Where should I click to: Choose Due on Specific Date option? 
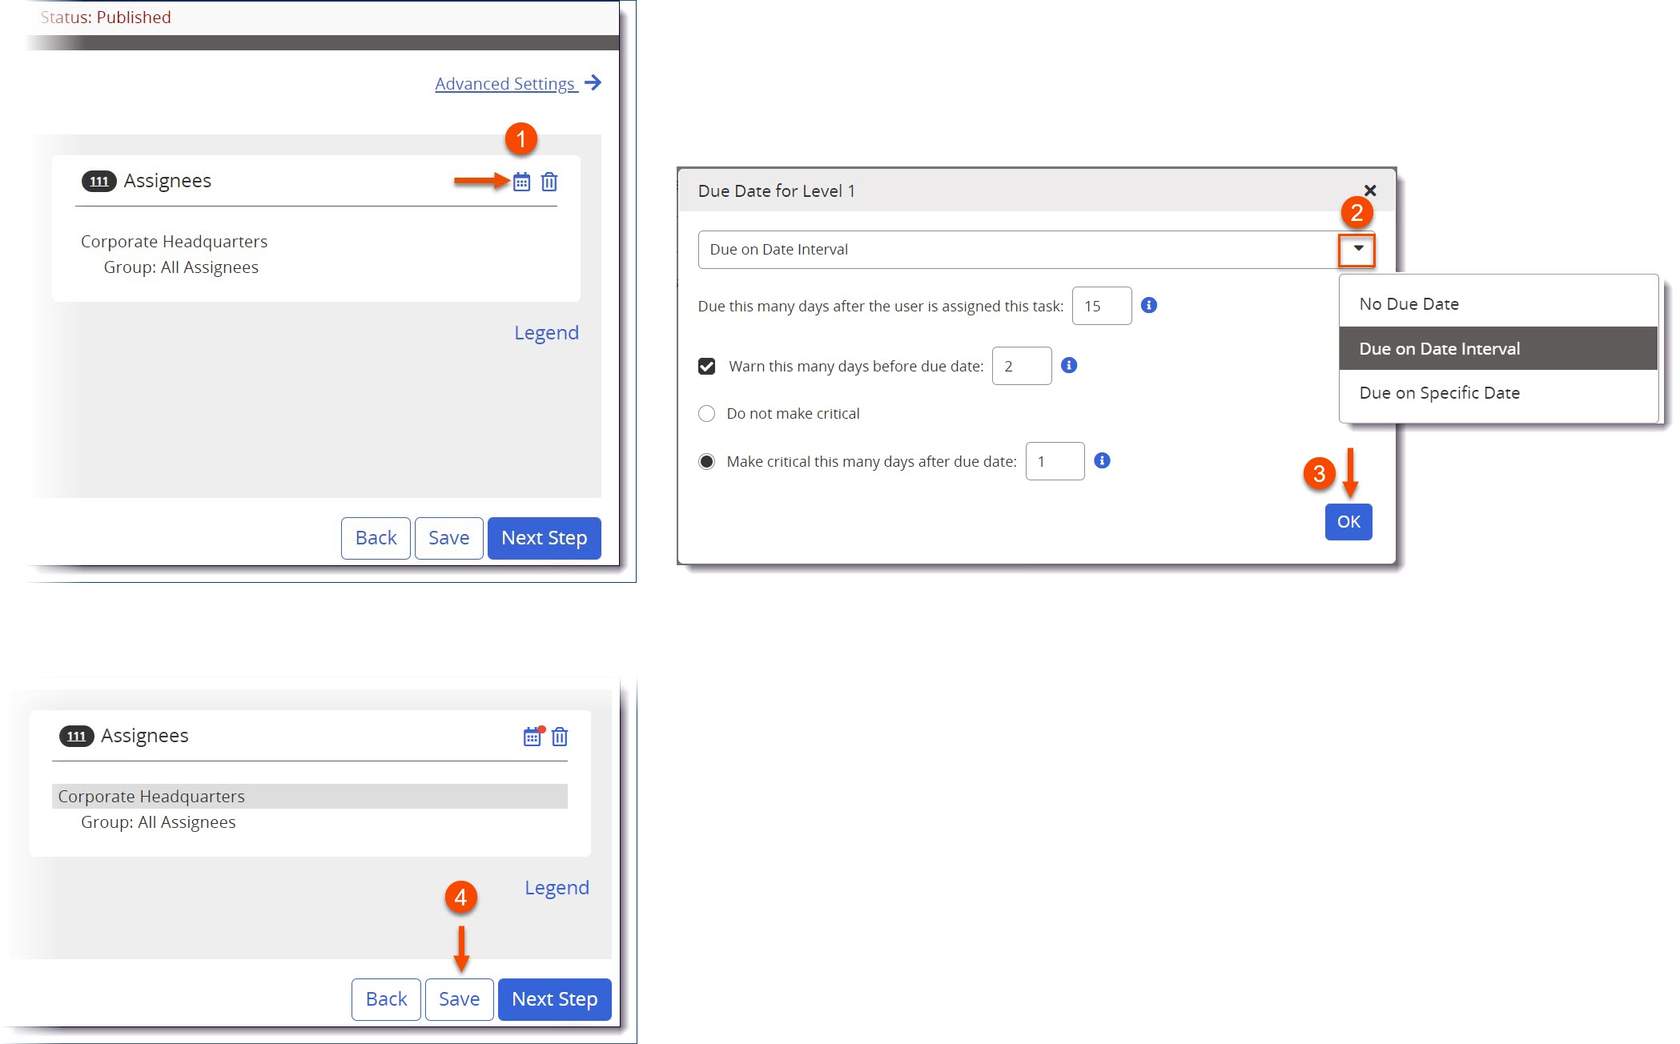1439,393
